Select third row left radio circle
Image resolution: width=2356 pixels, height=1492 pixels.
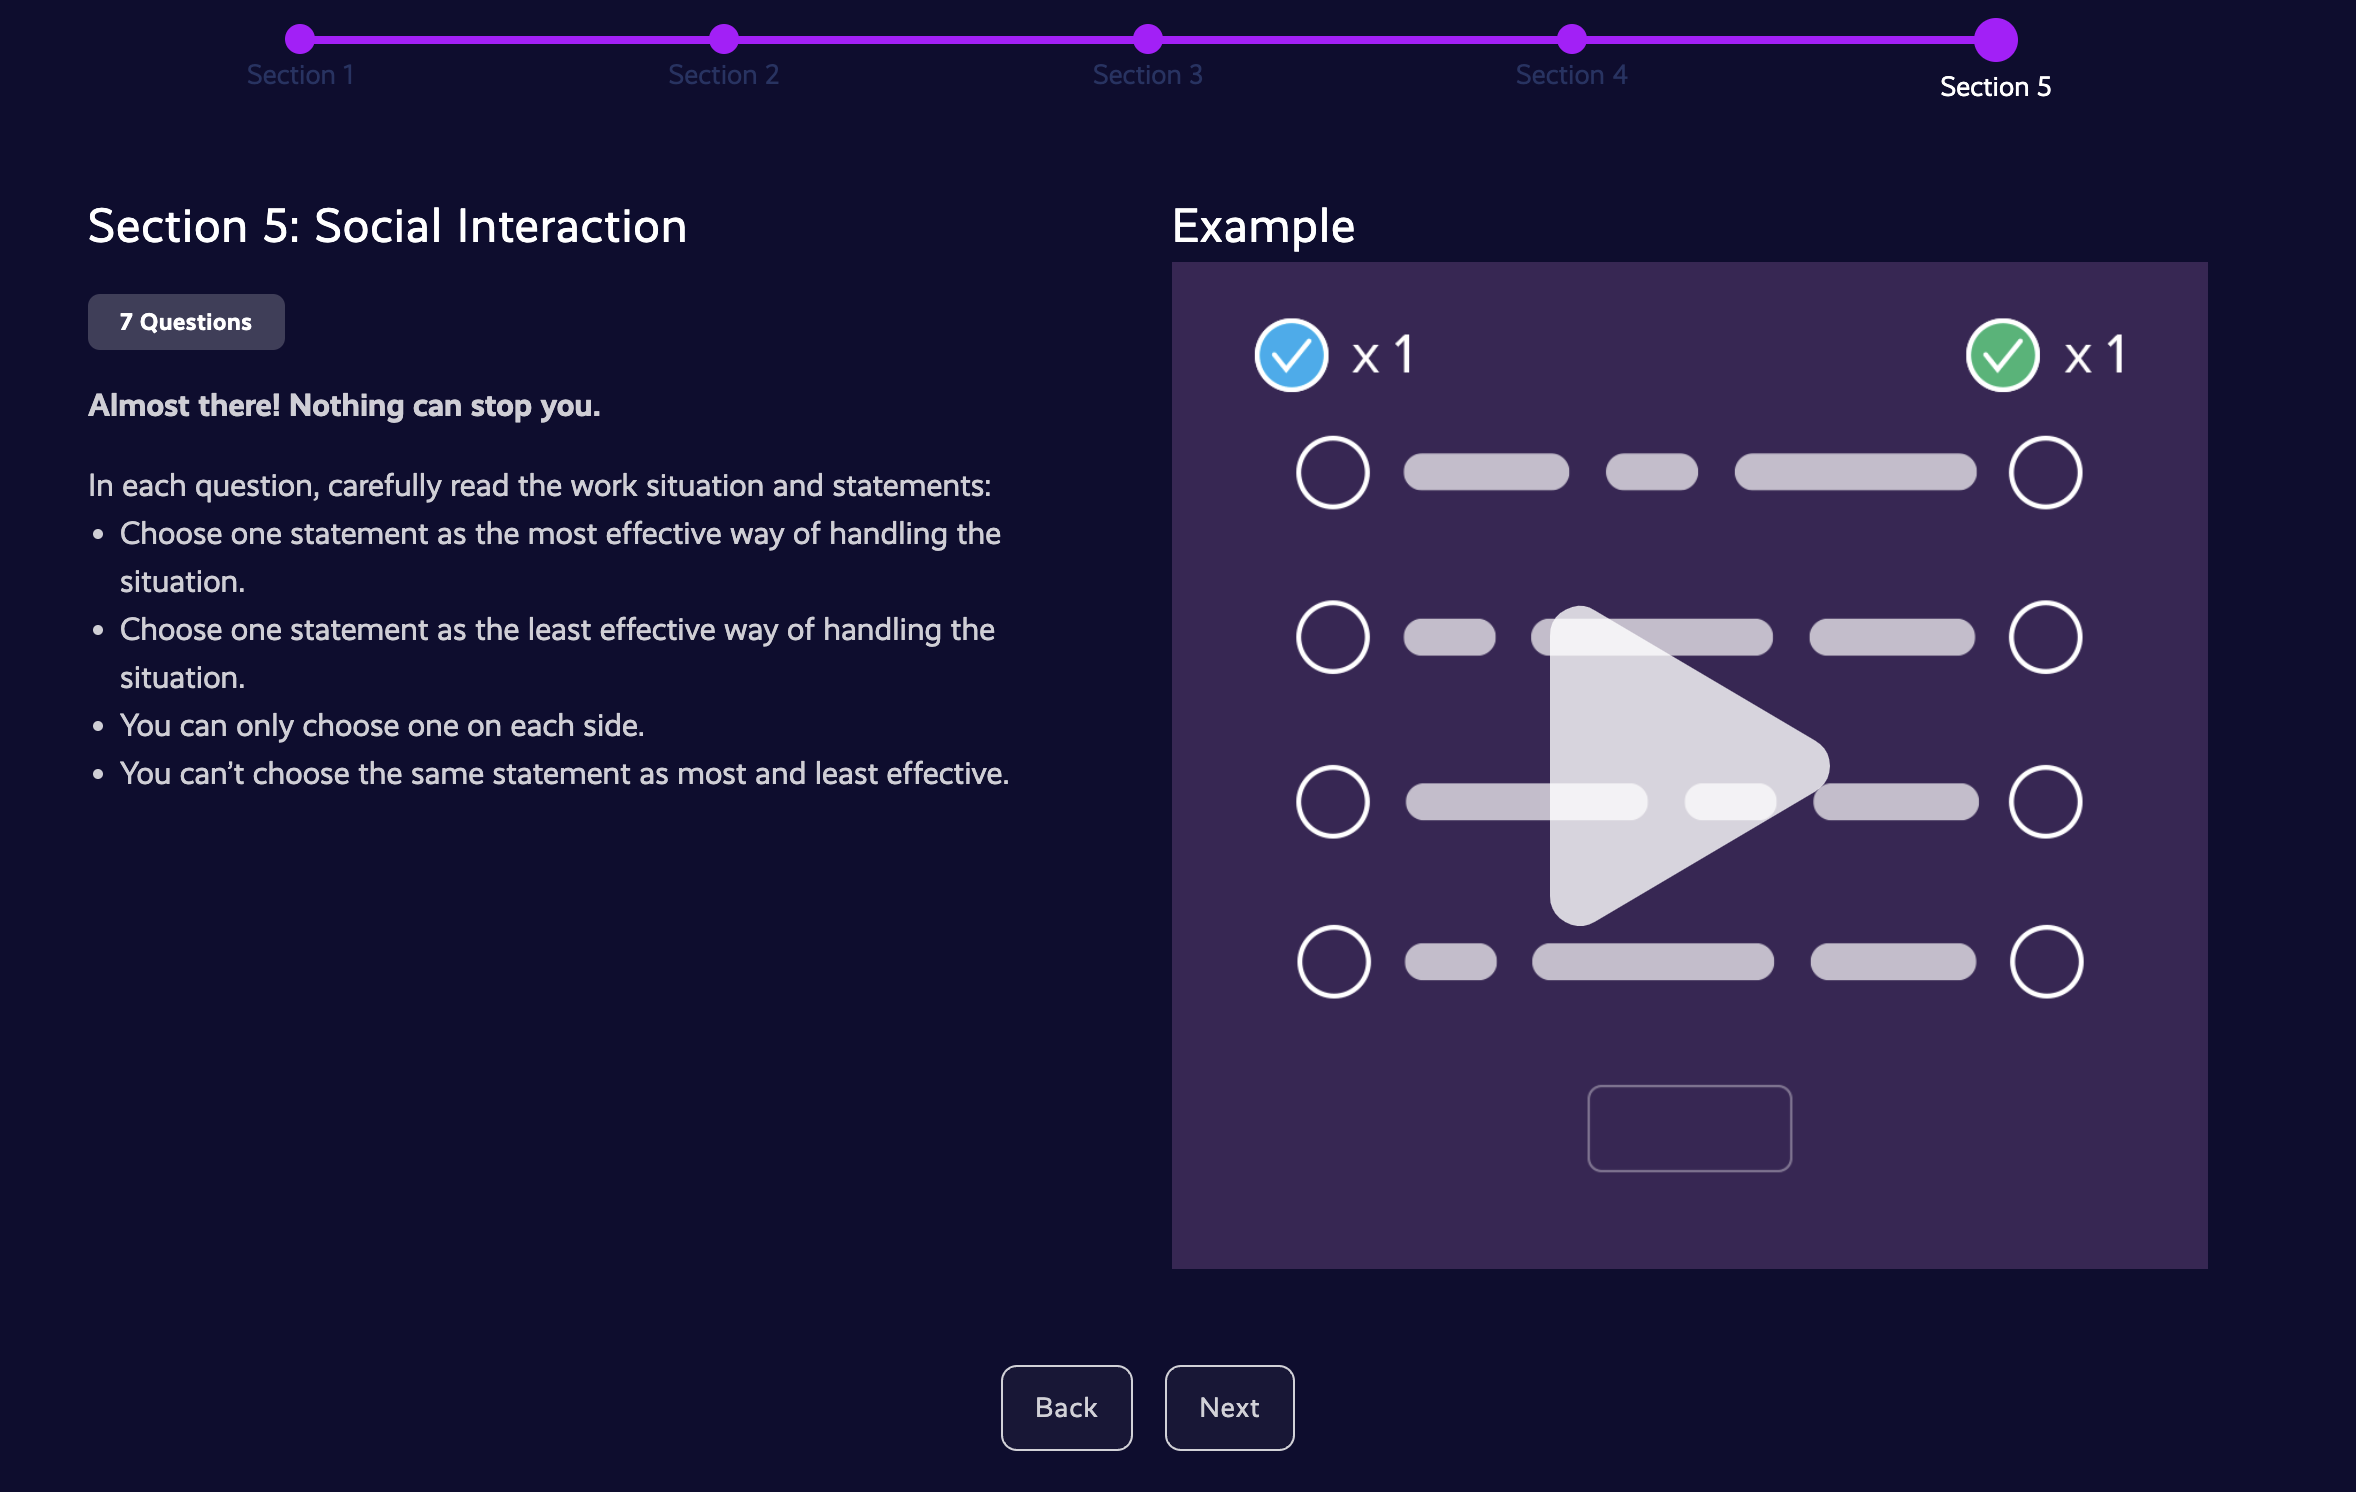pos(1332,801)
